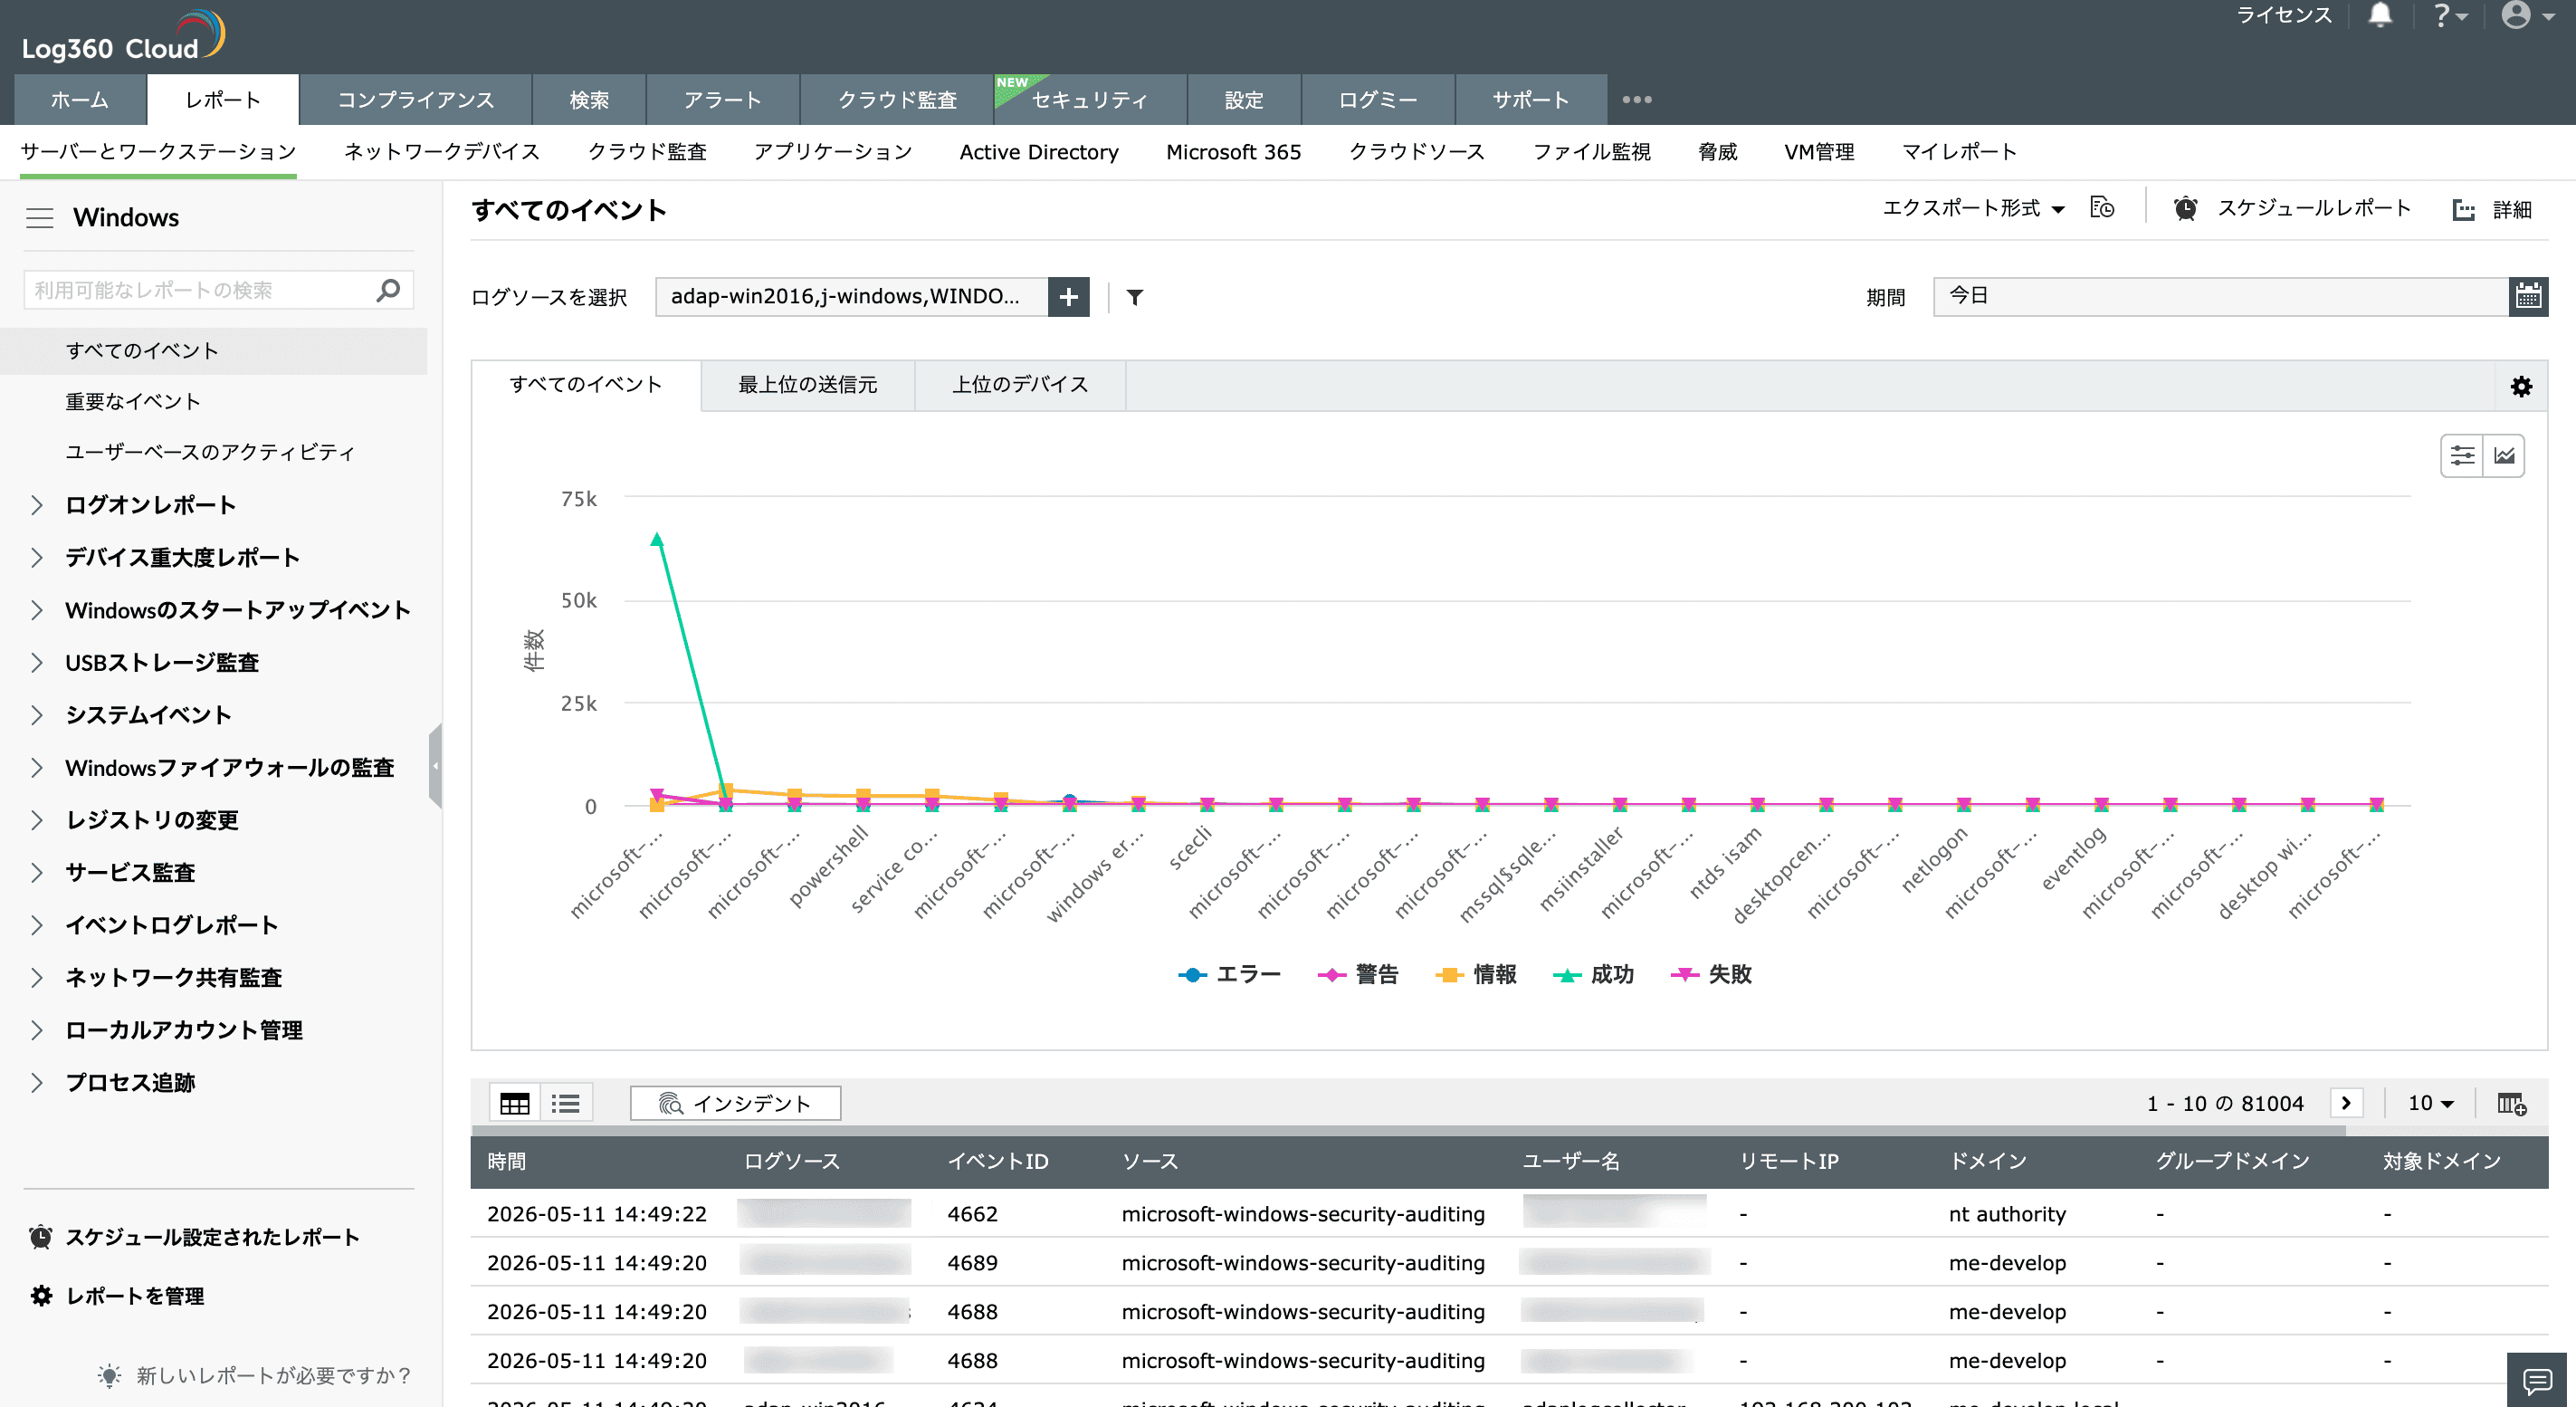Toggle the エラー legend series
2576x1407 pixels.
[1229, 975]
